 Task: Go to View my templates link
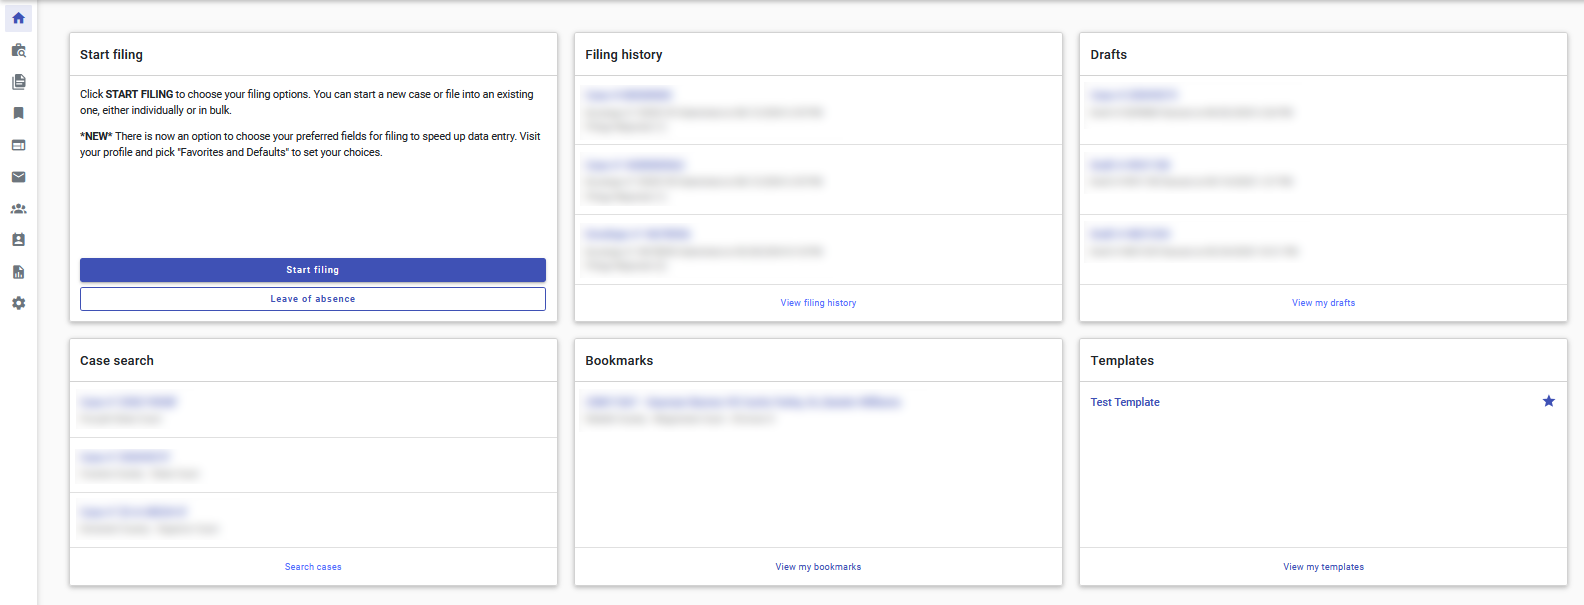(1323, 567)
